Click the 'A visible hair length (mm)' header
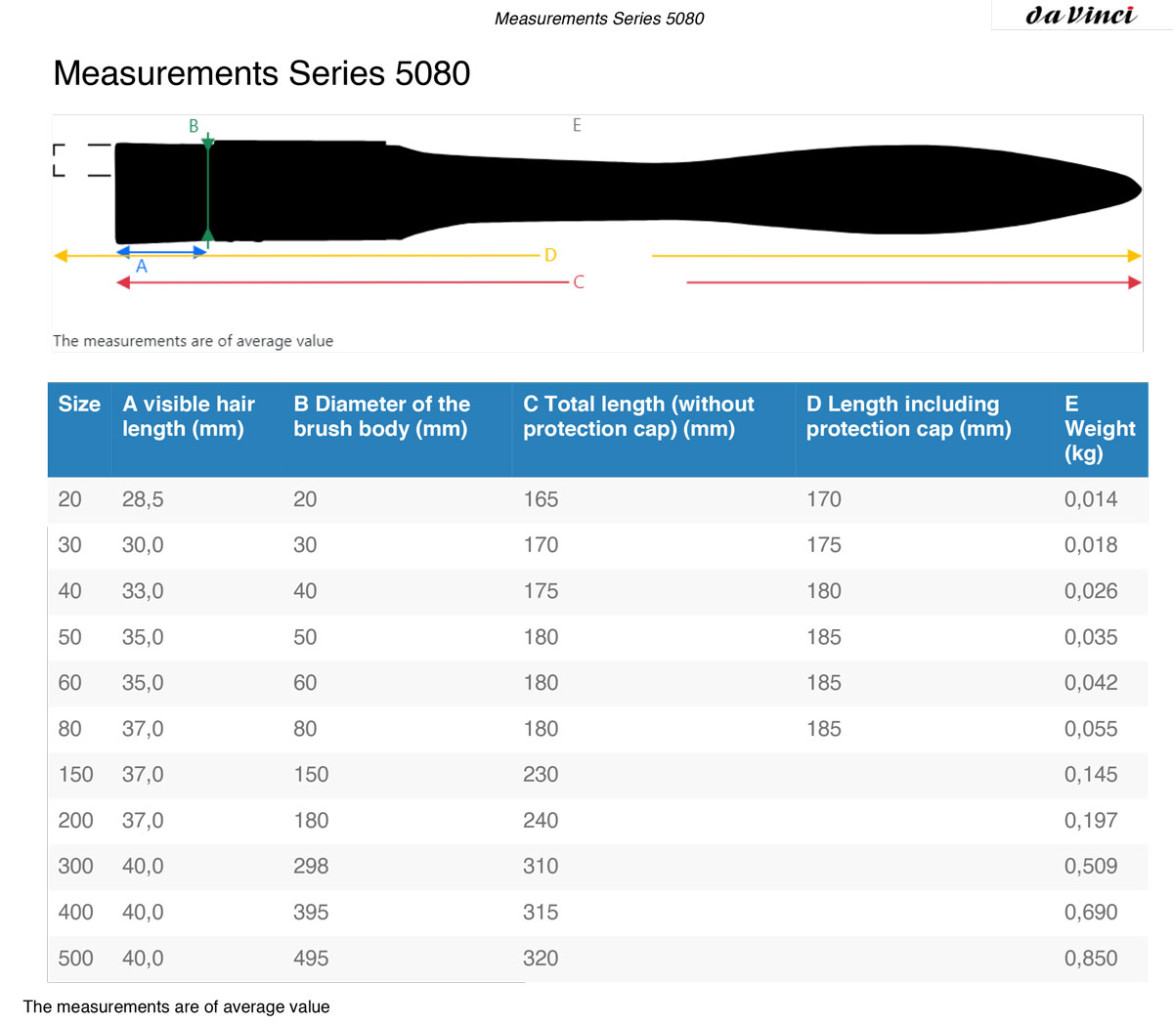1173x1024 pixels. 189,416
